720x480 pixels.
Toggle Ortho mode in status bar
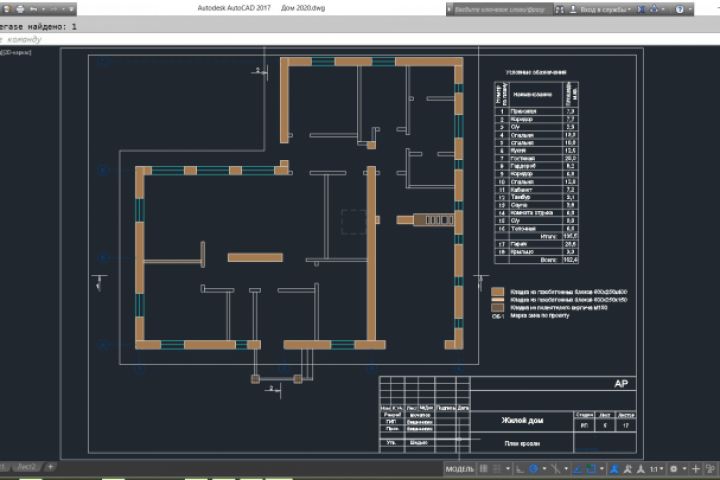click(519, 469)
